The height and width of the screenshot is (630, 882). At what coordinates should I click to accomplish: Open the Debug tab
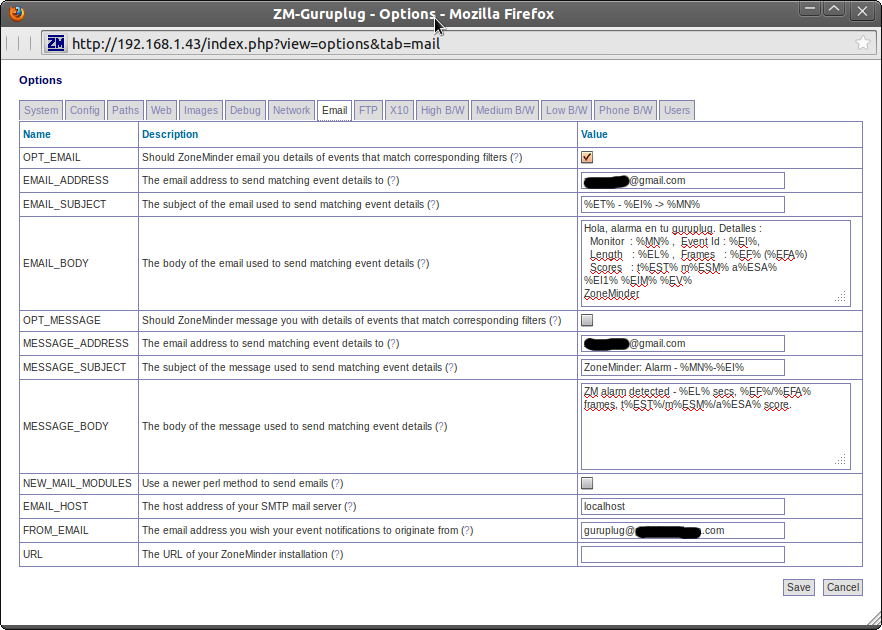pos(245,110)
